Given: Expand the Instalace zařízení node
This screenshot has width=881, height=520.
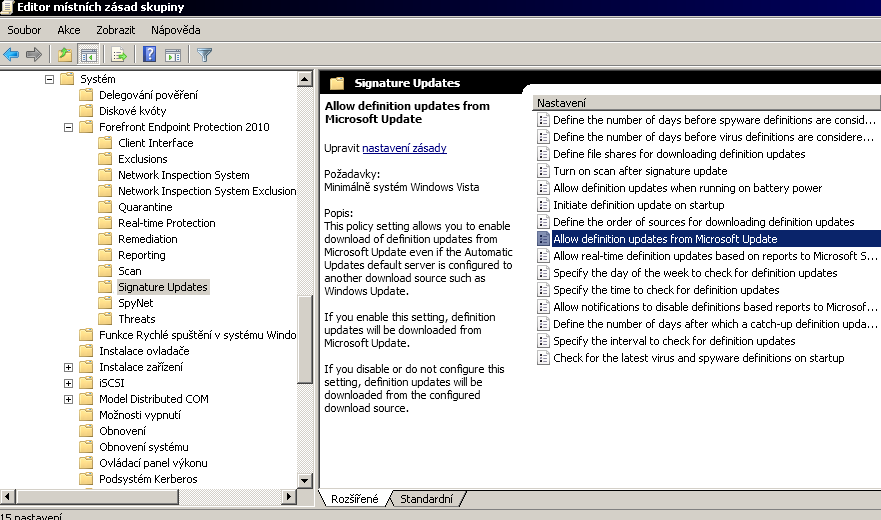Looking at the screenshot, I should tap(69, 367).
